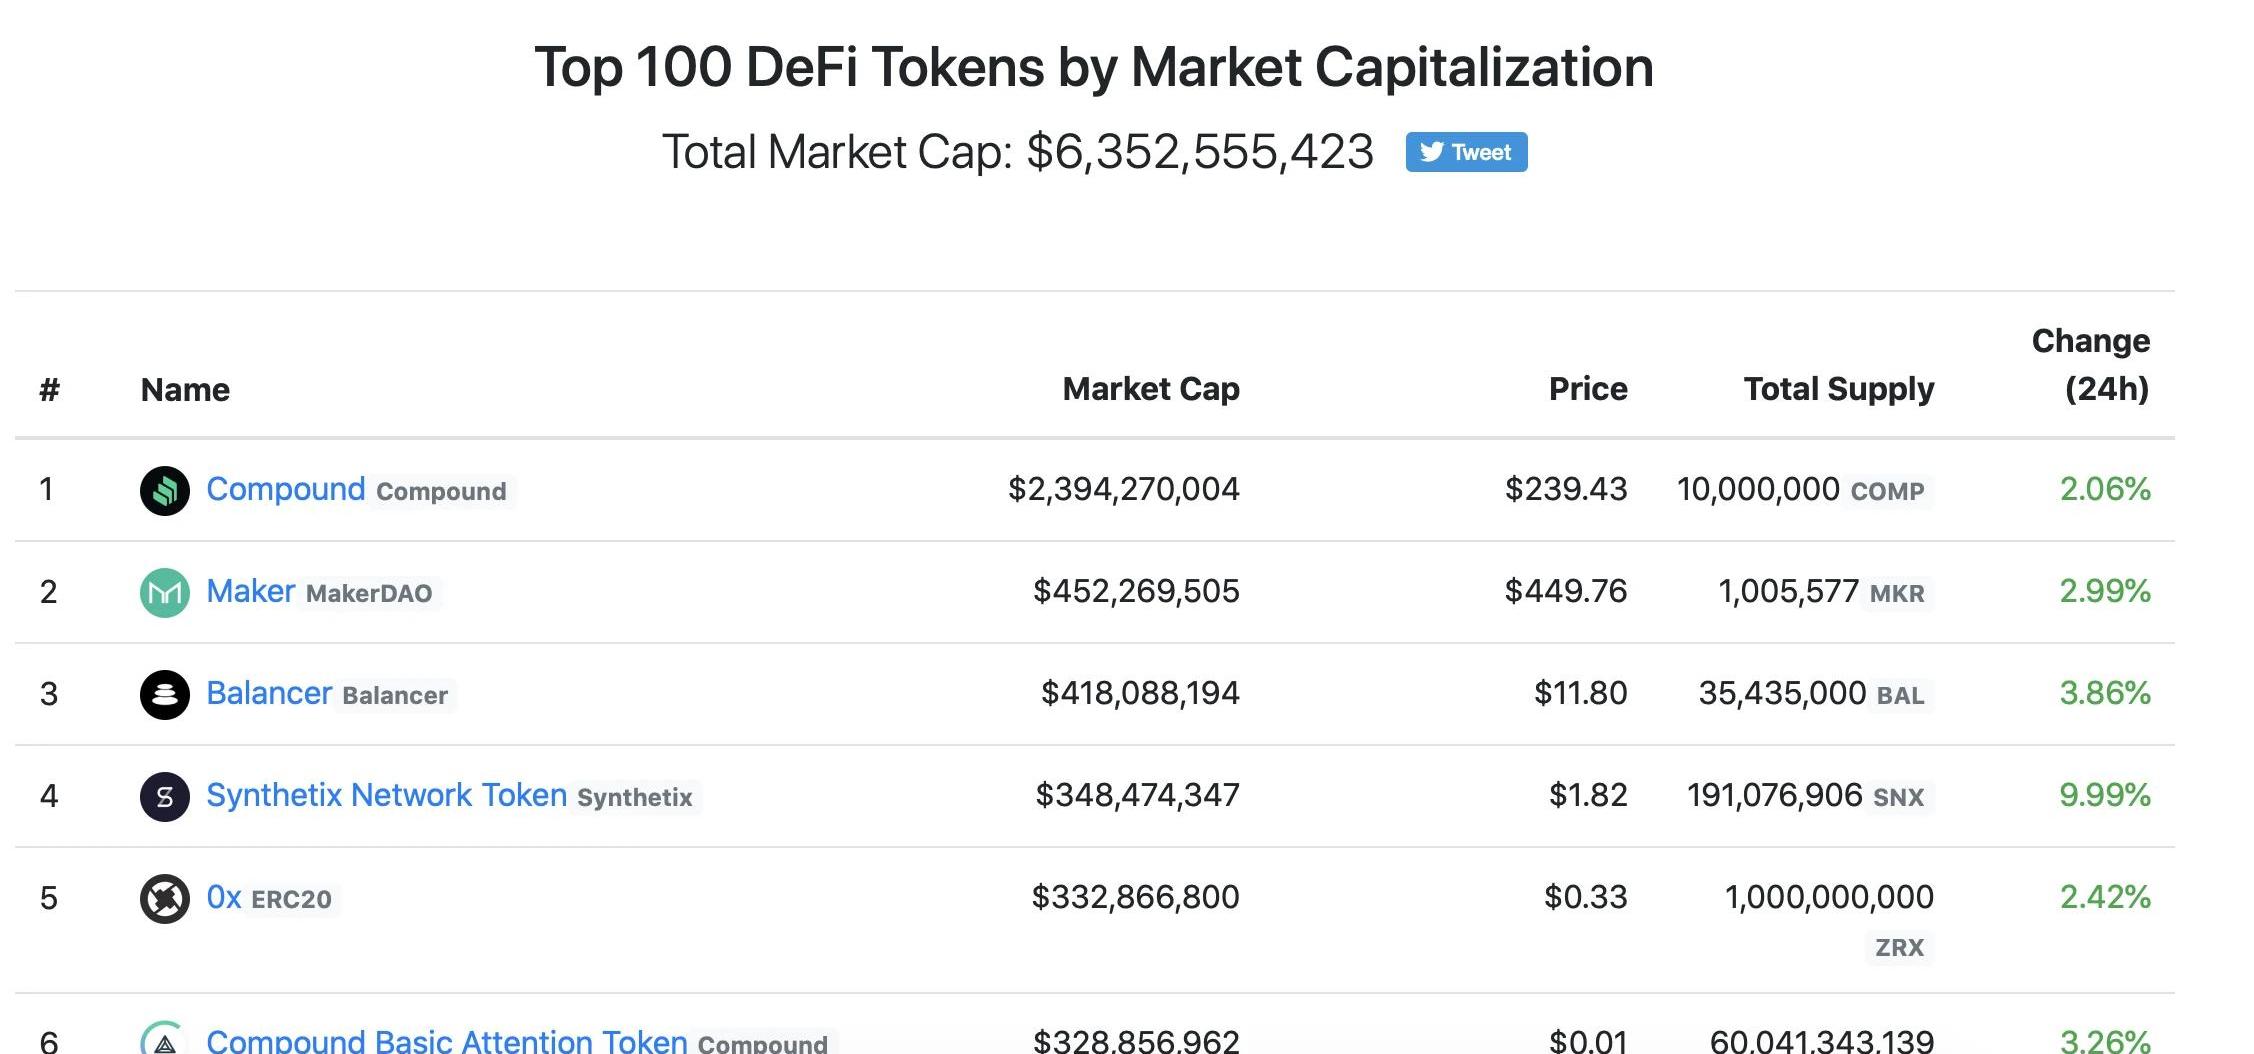The image size is (2254, 1054).
Task: Sort by Change (24h) column header
Action: coord(2090,365)
